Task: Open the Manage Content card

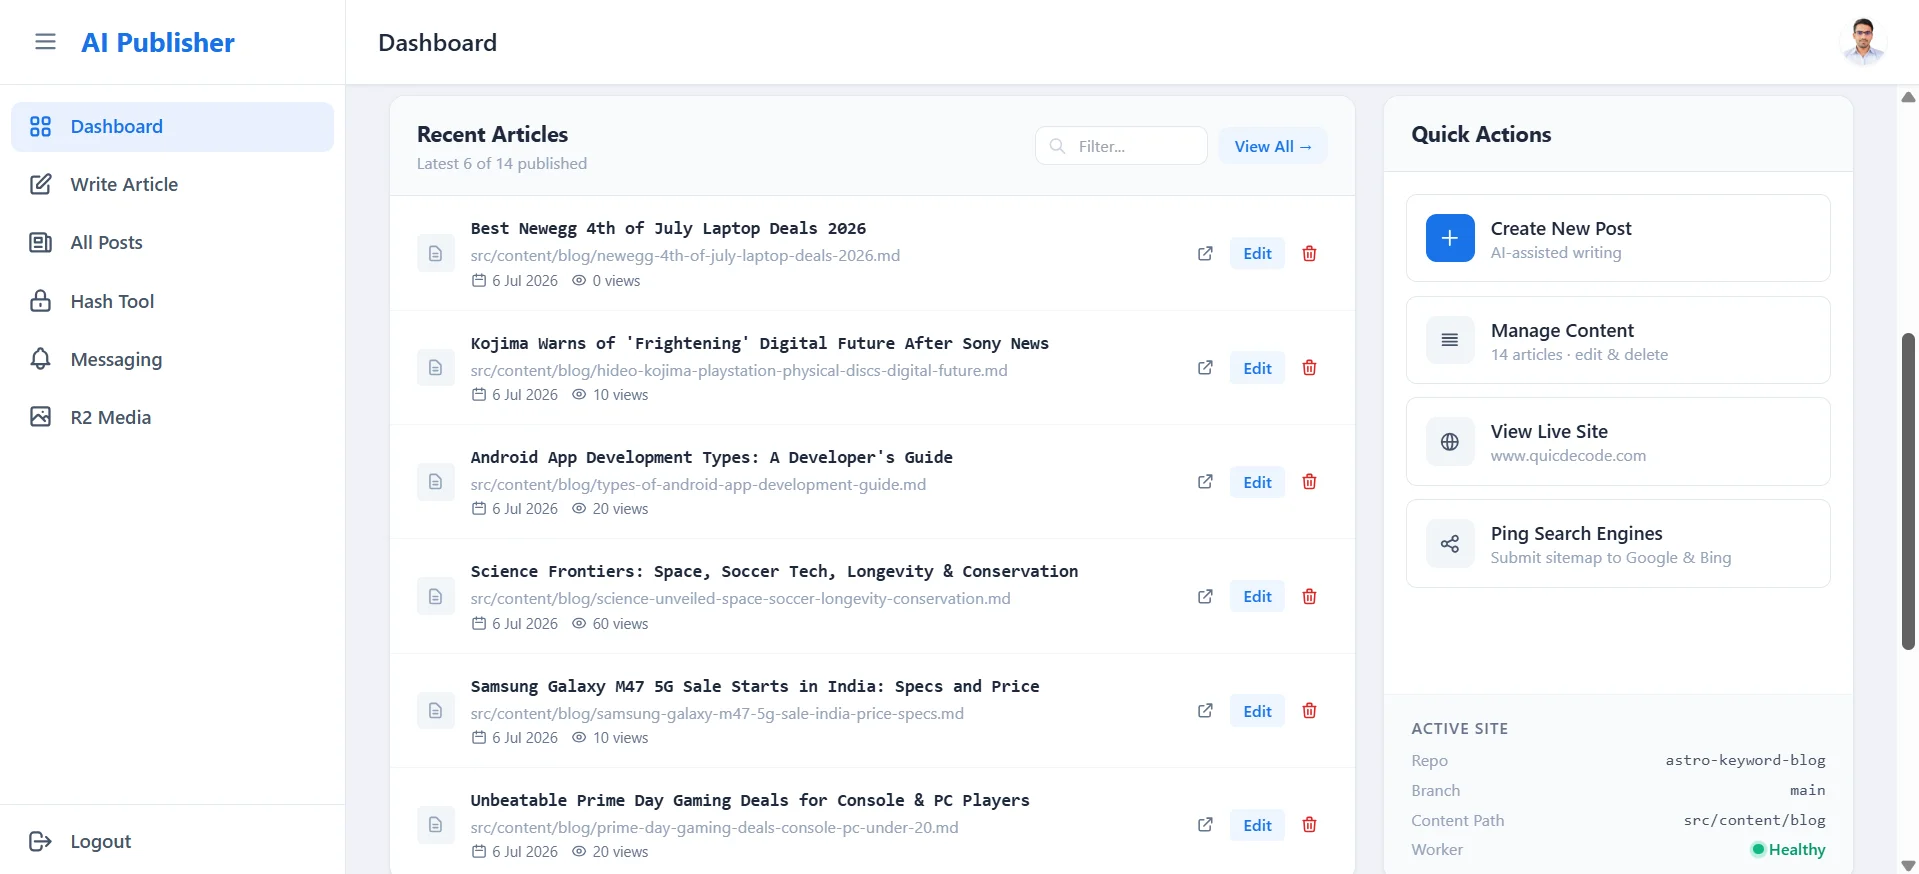Action: tap(1618, 340)
